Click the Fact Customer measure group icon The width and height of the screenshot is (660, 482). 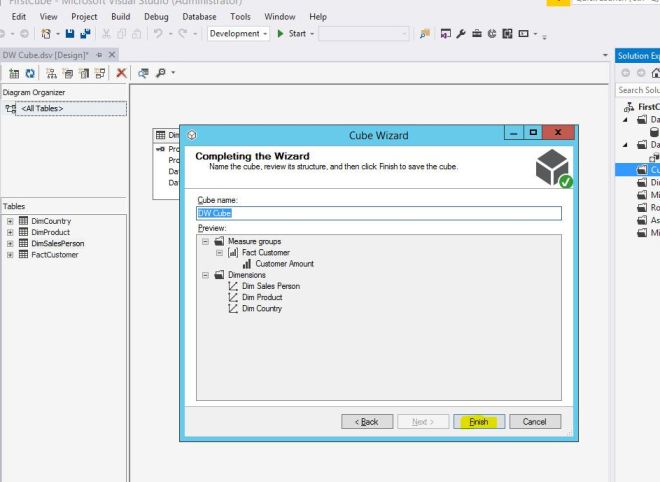[x=231, y=252]
